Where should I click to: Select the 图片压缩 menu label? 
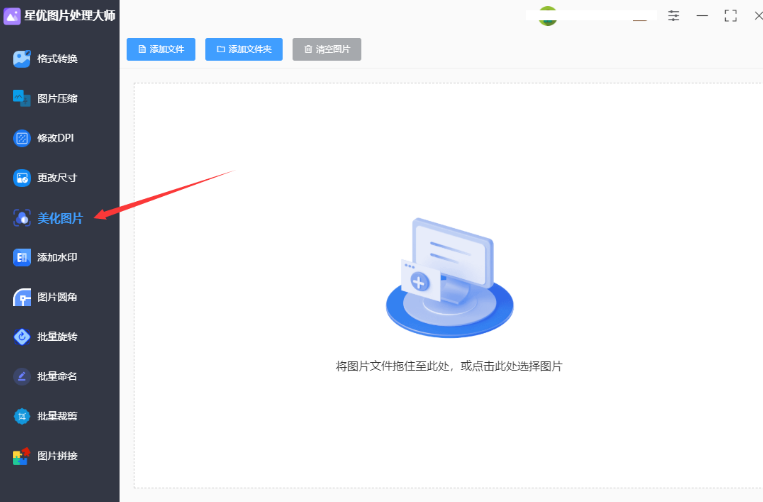point(57,99)
